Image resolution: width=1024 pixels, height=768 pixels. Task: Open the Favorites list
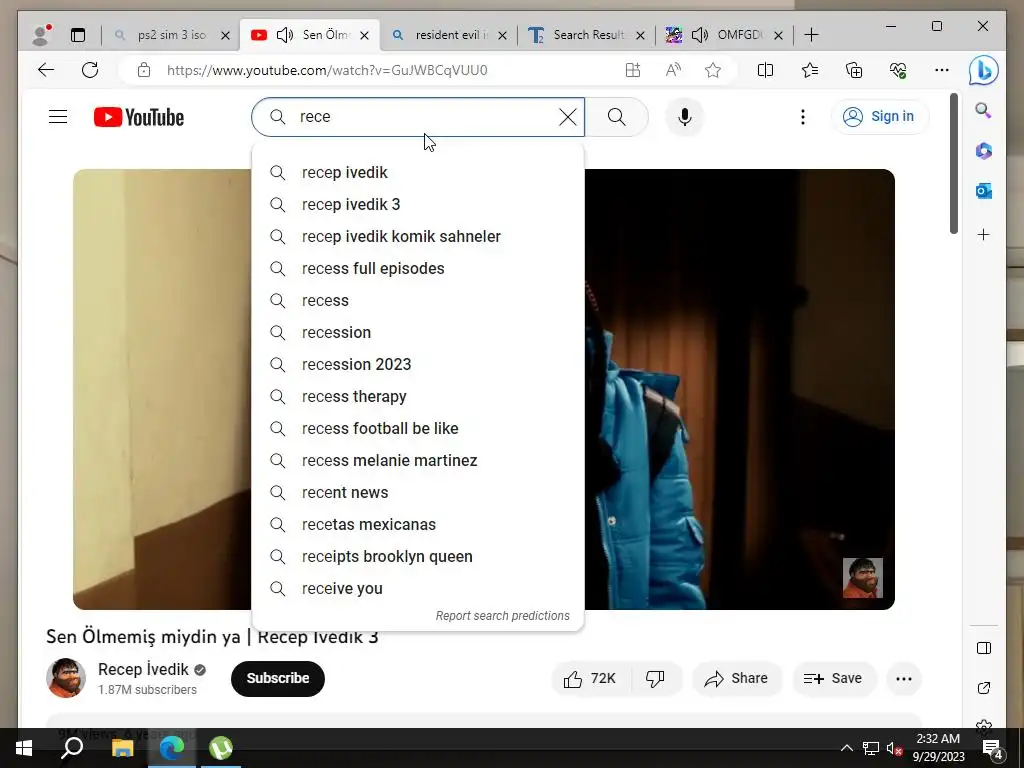click(810, 70)
